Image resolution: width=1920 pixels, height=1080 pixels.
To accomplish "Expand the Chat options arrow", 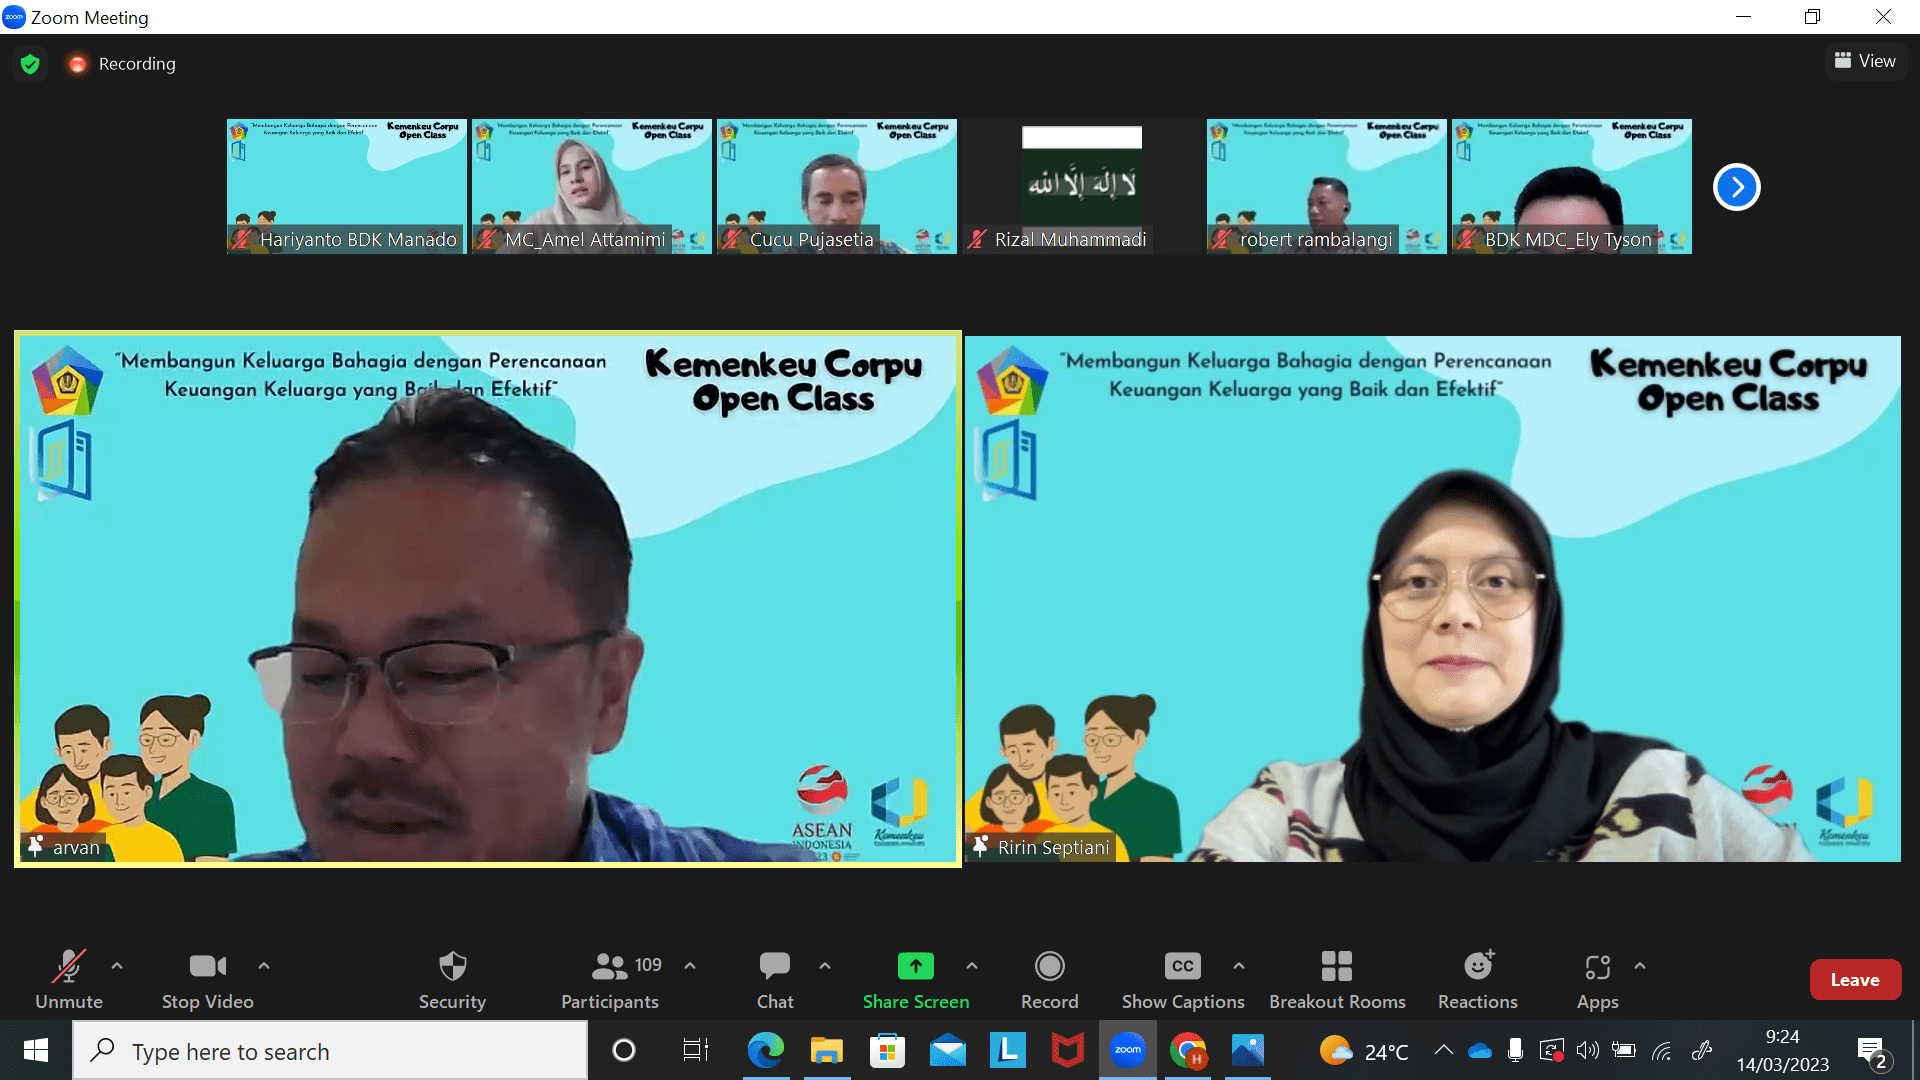I will coord(825,966).
